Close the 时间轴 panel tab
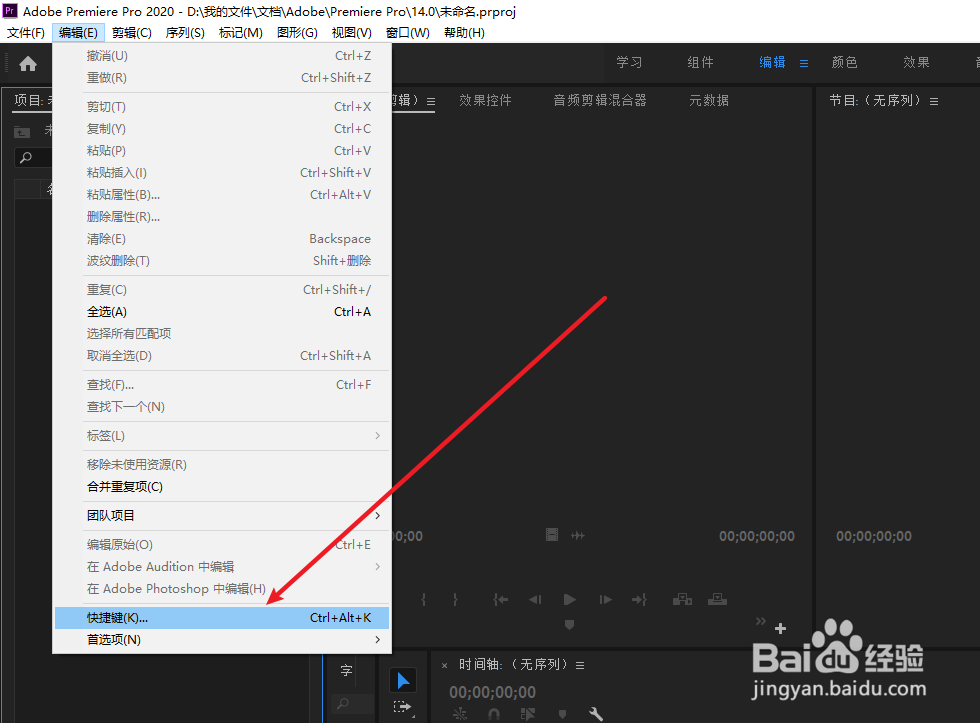 [444, 666]
